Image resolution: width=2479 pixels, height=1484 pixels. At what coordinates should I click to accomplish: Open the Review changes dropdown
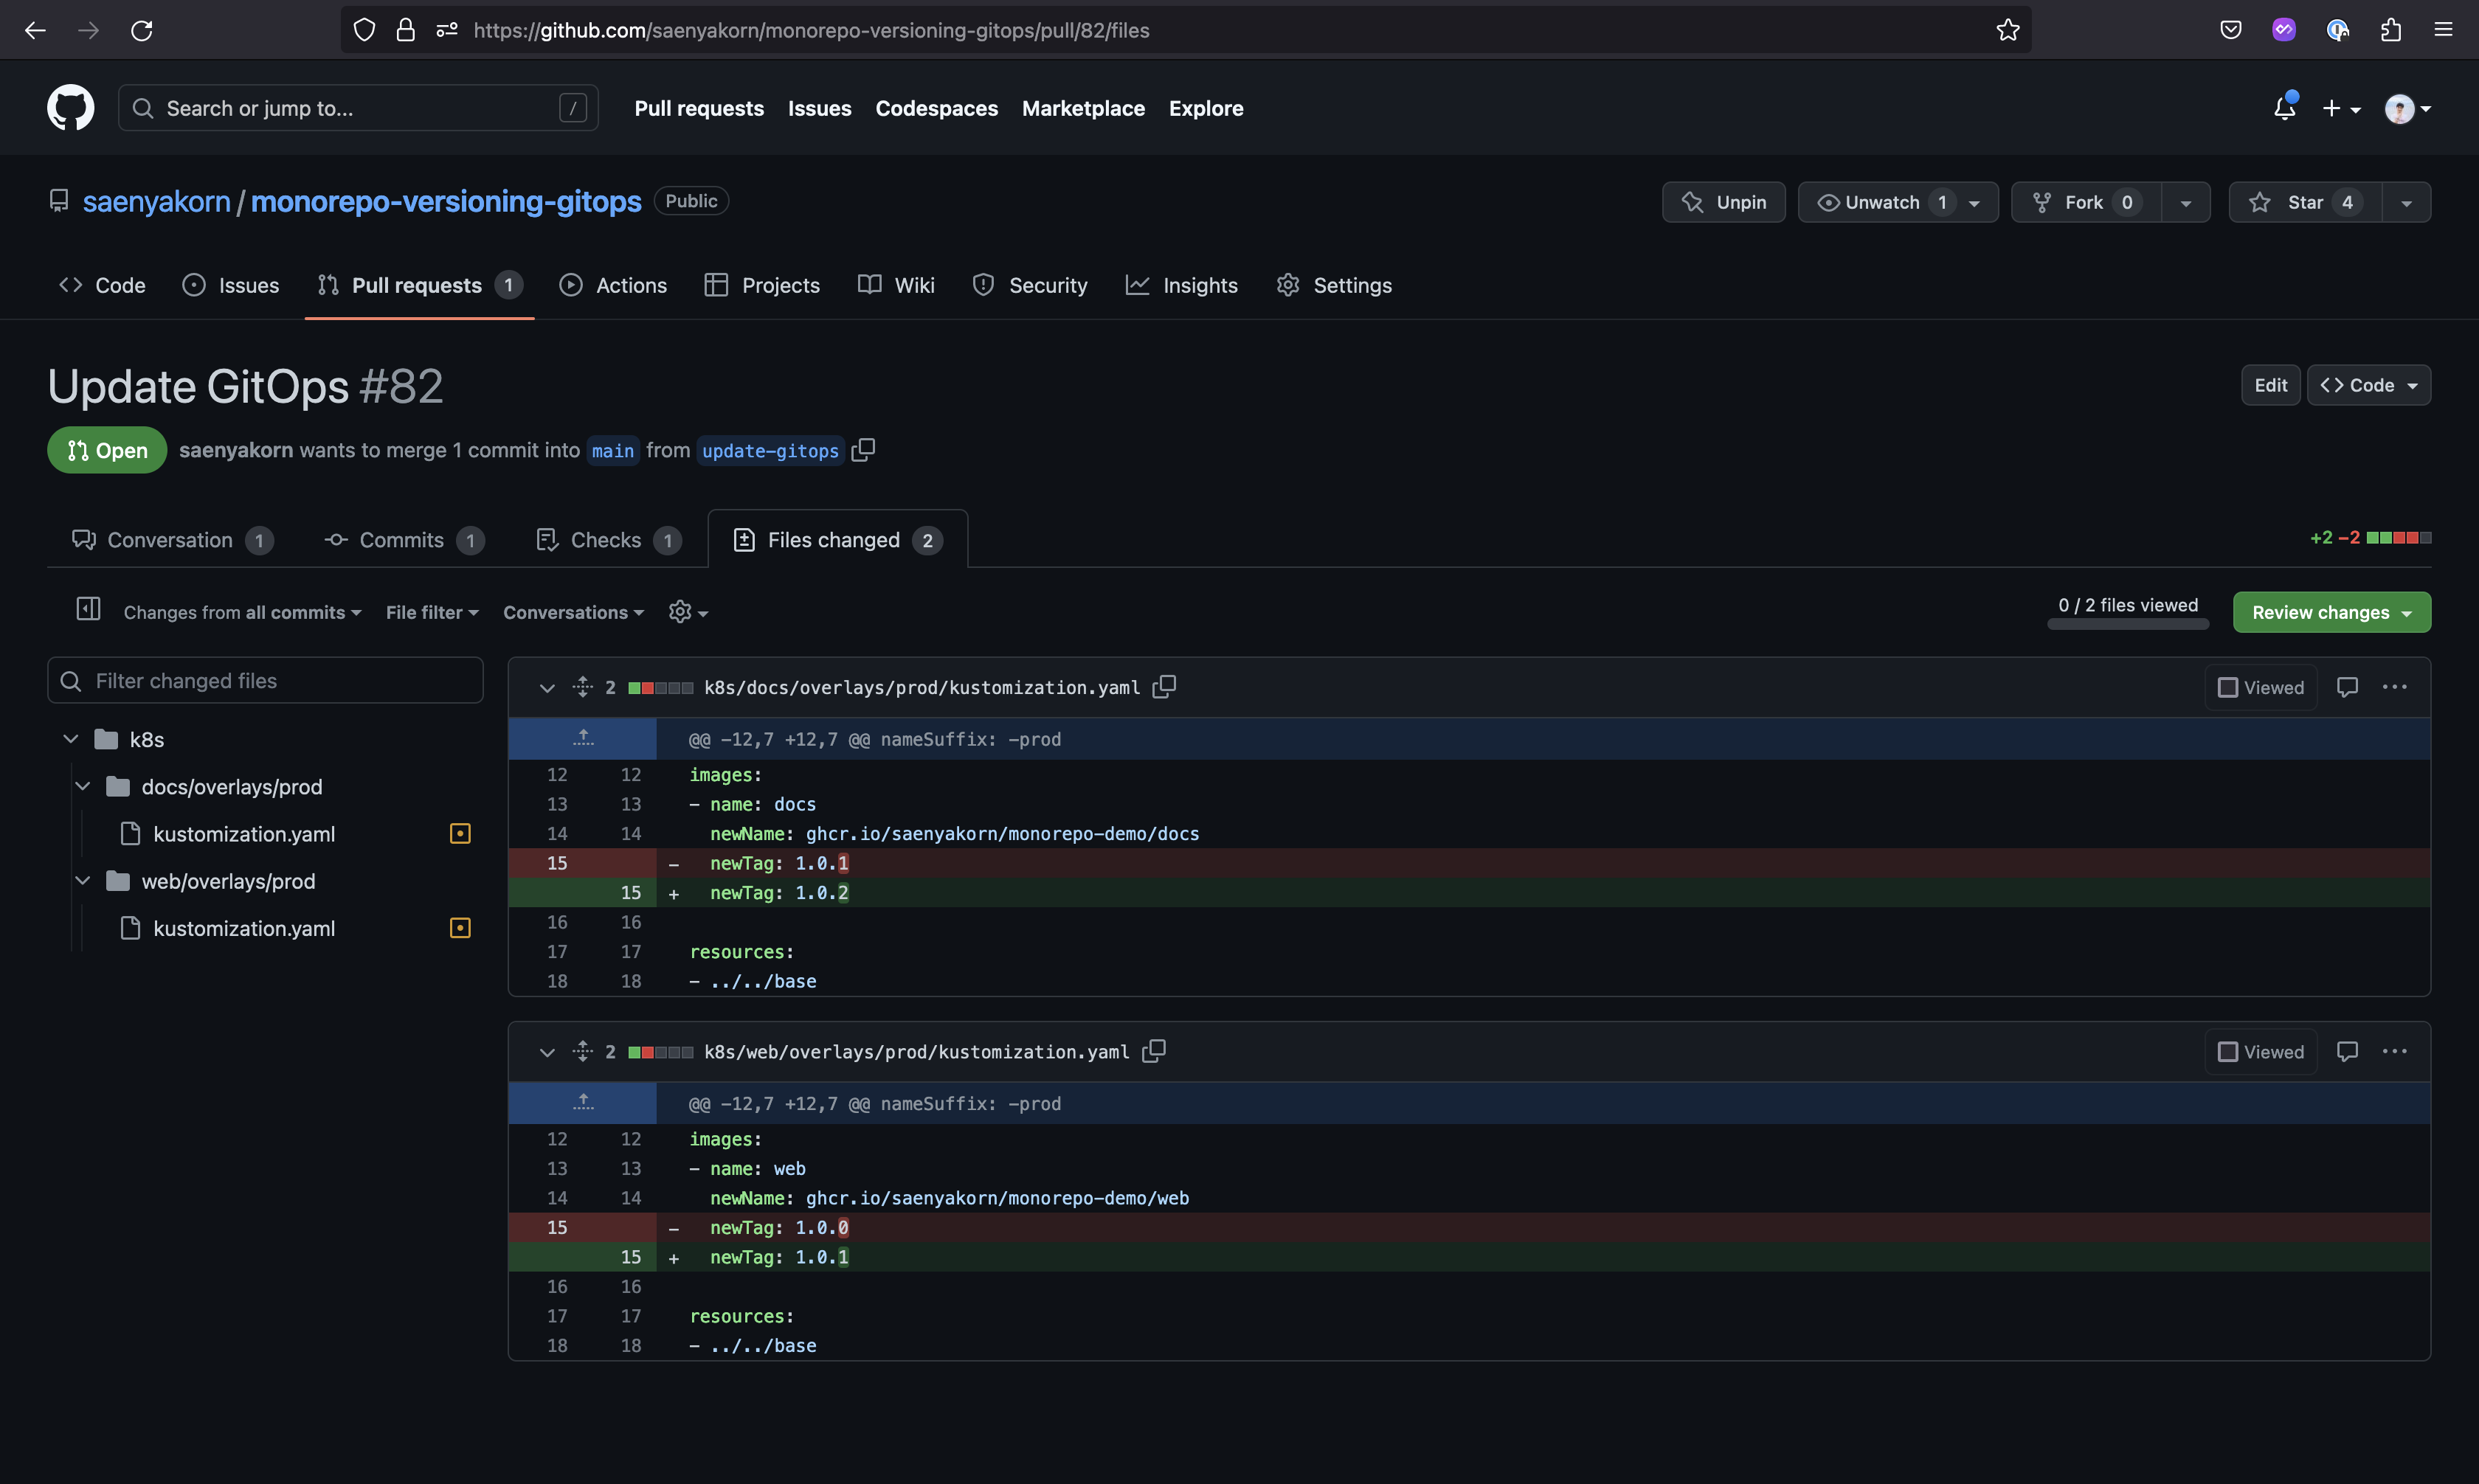pos(2332,612)
